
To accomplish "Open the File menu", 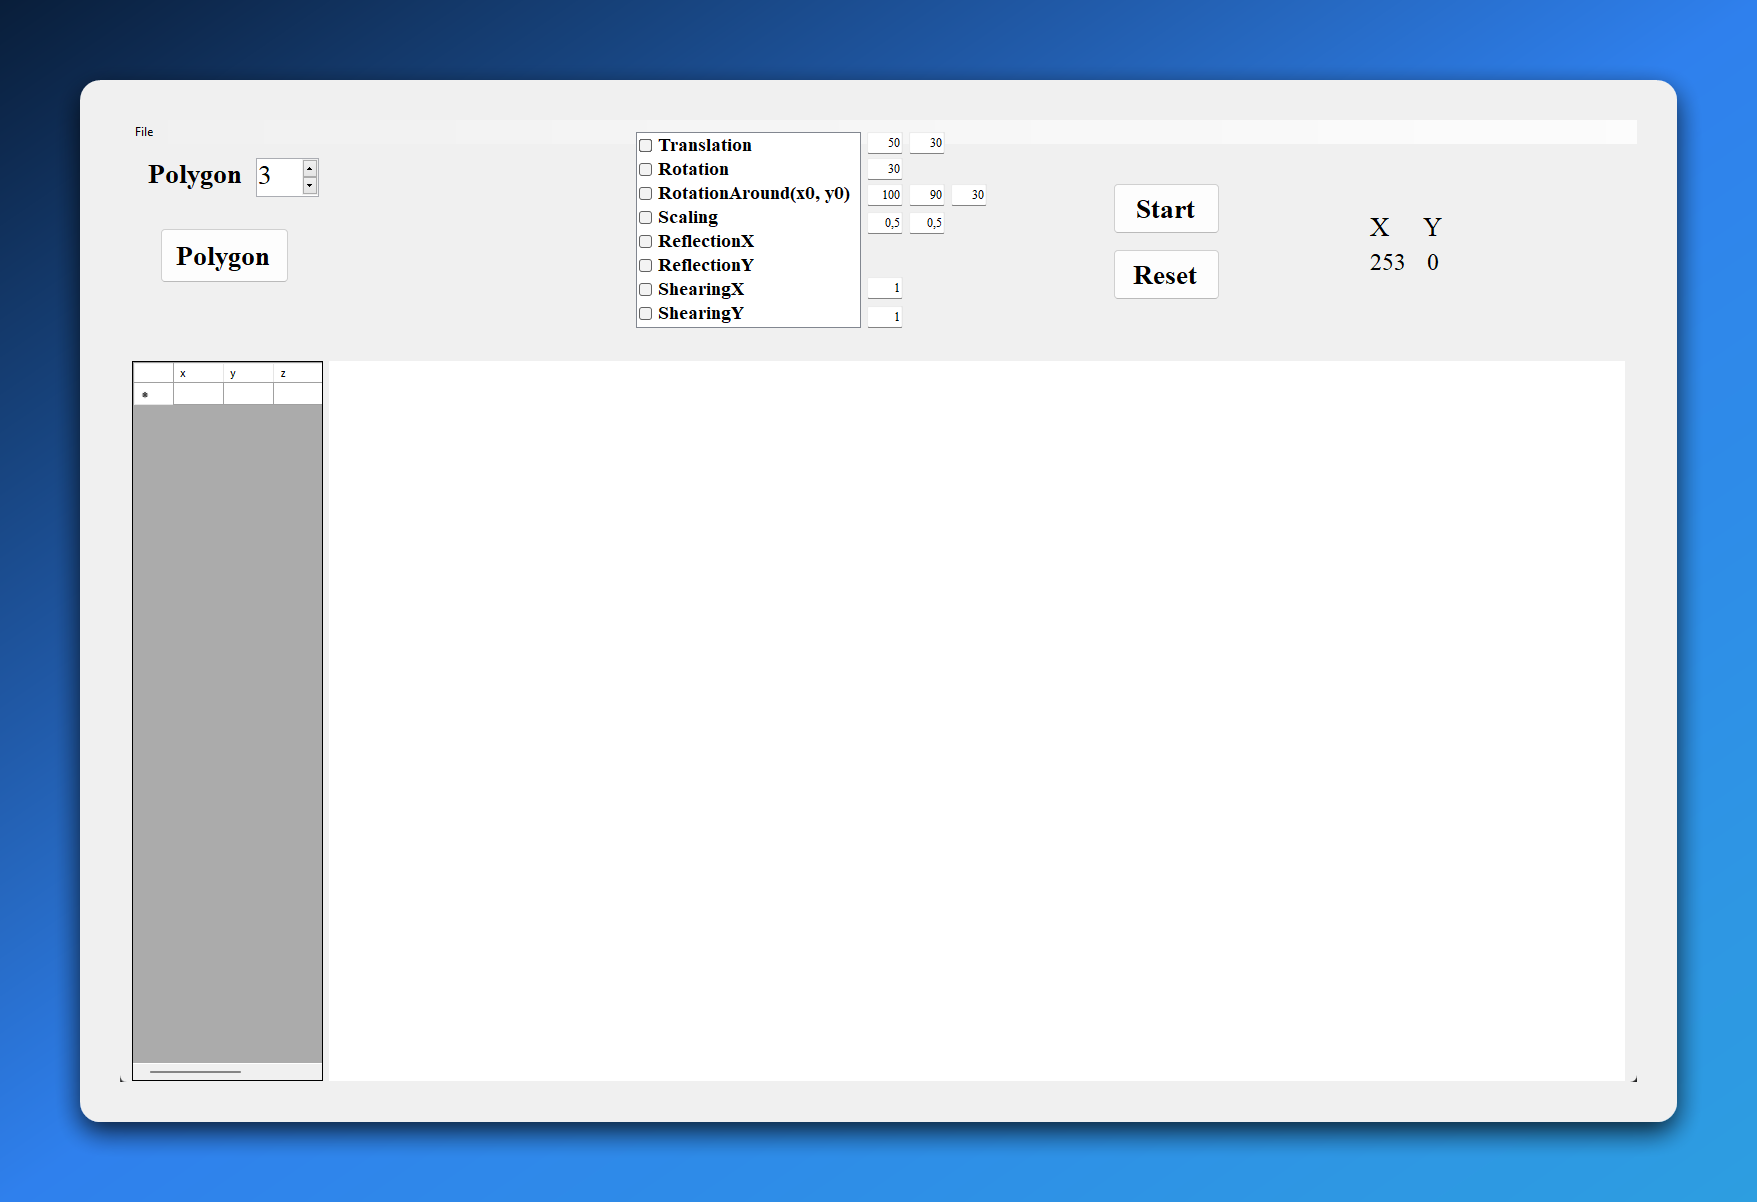I will 144,132.
